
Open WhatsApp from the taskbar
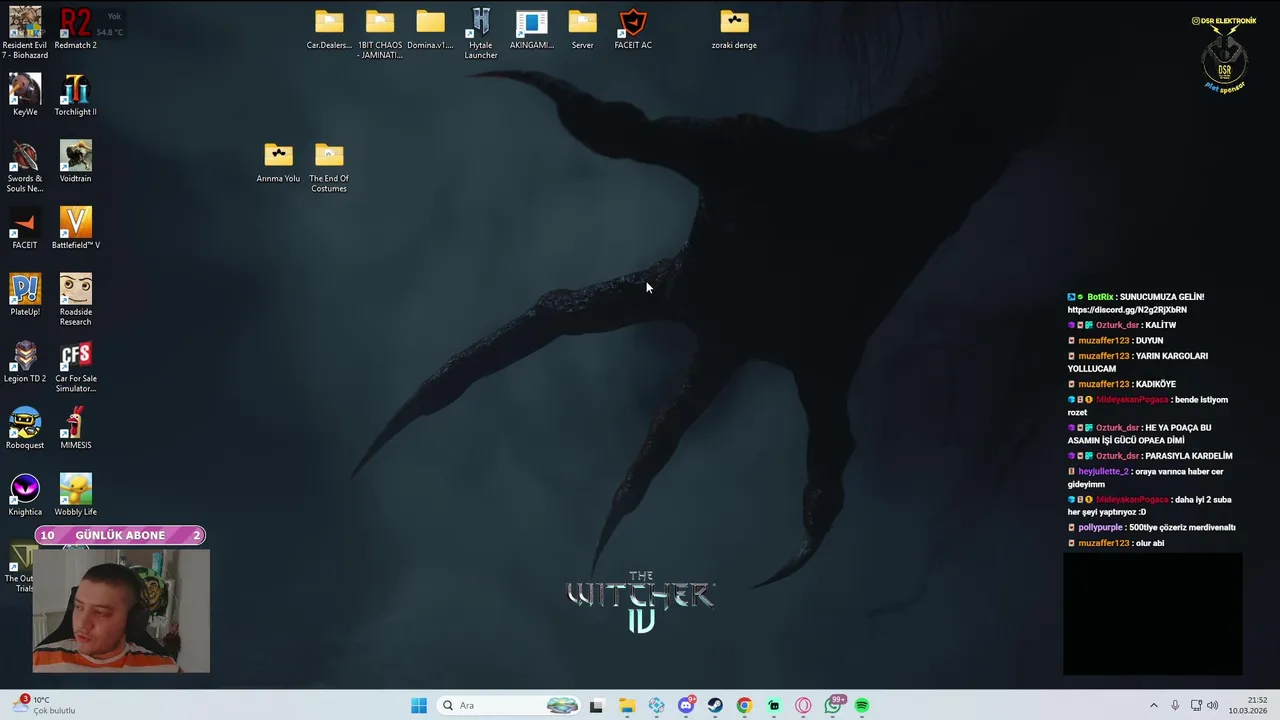pos(833,705)
